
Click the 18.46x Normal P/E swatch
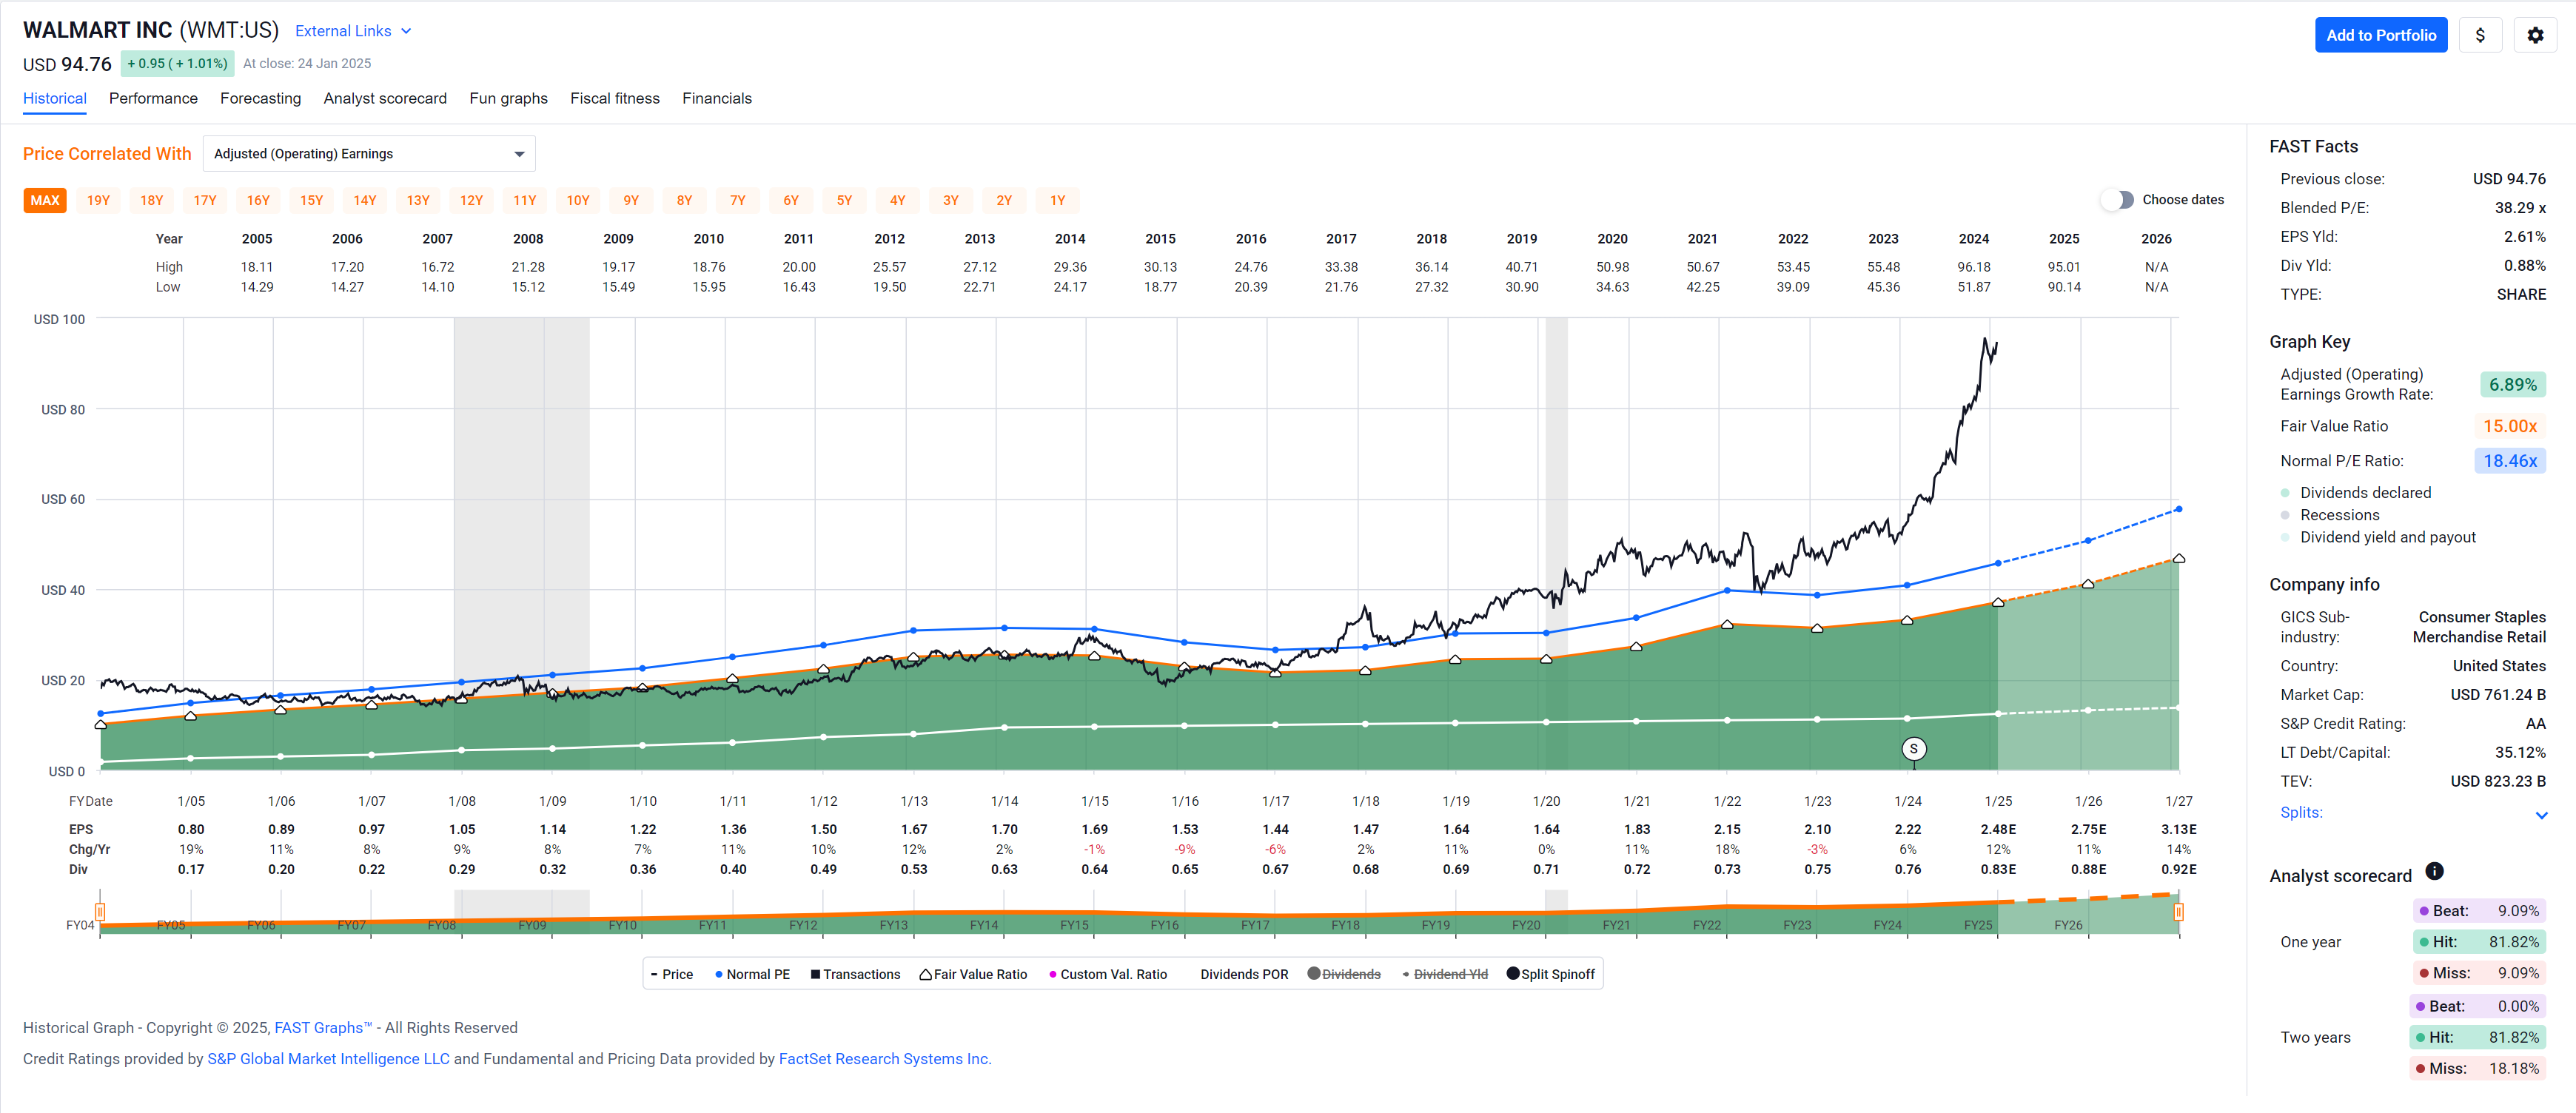(2510, 461)
